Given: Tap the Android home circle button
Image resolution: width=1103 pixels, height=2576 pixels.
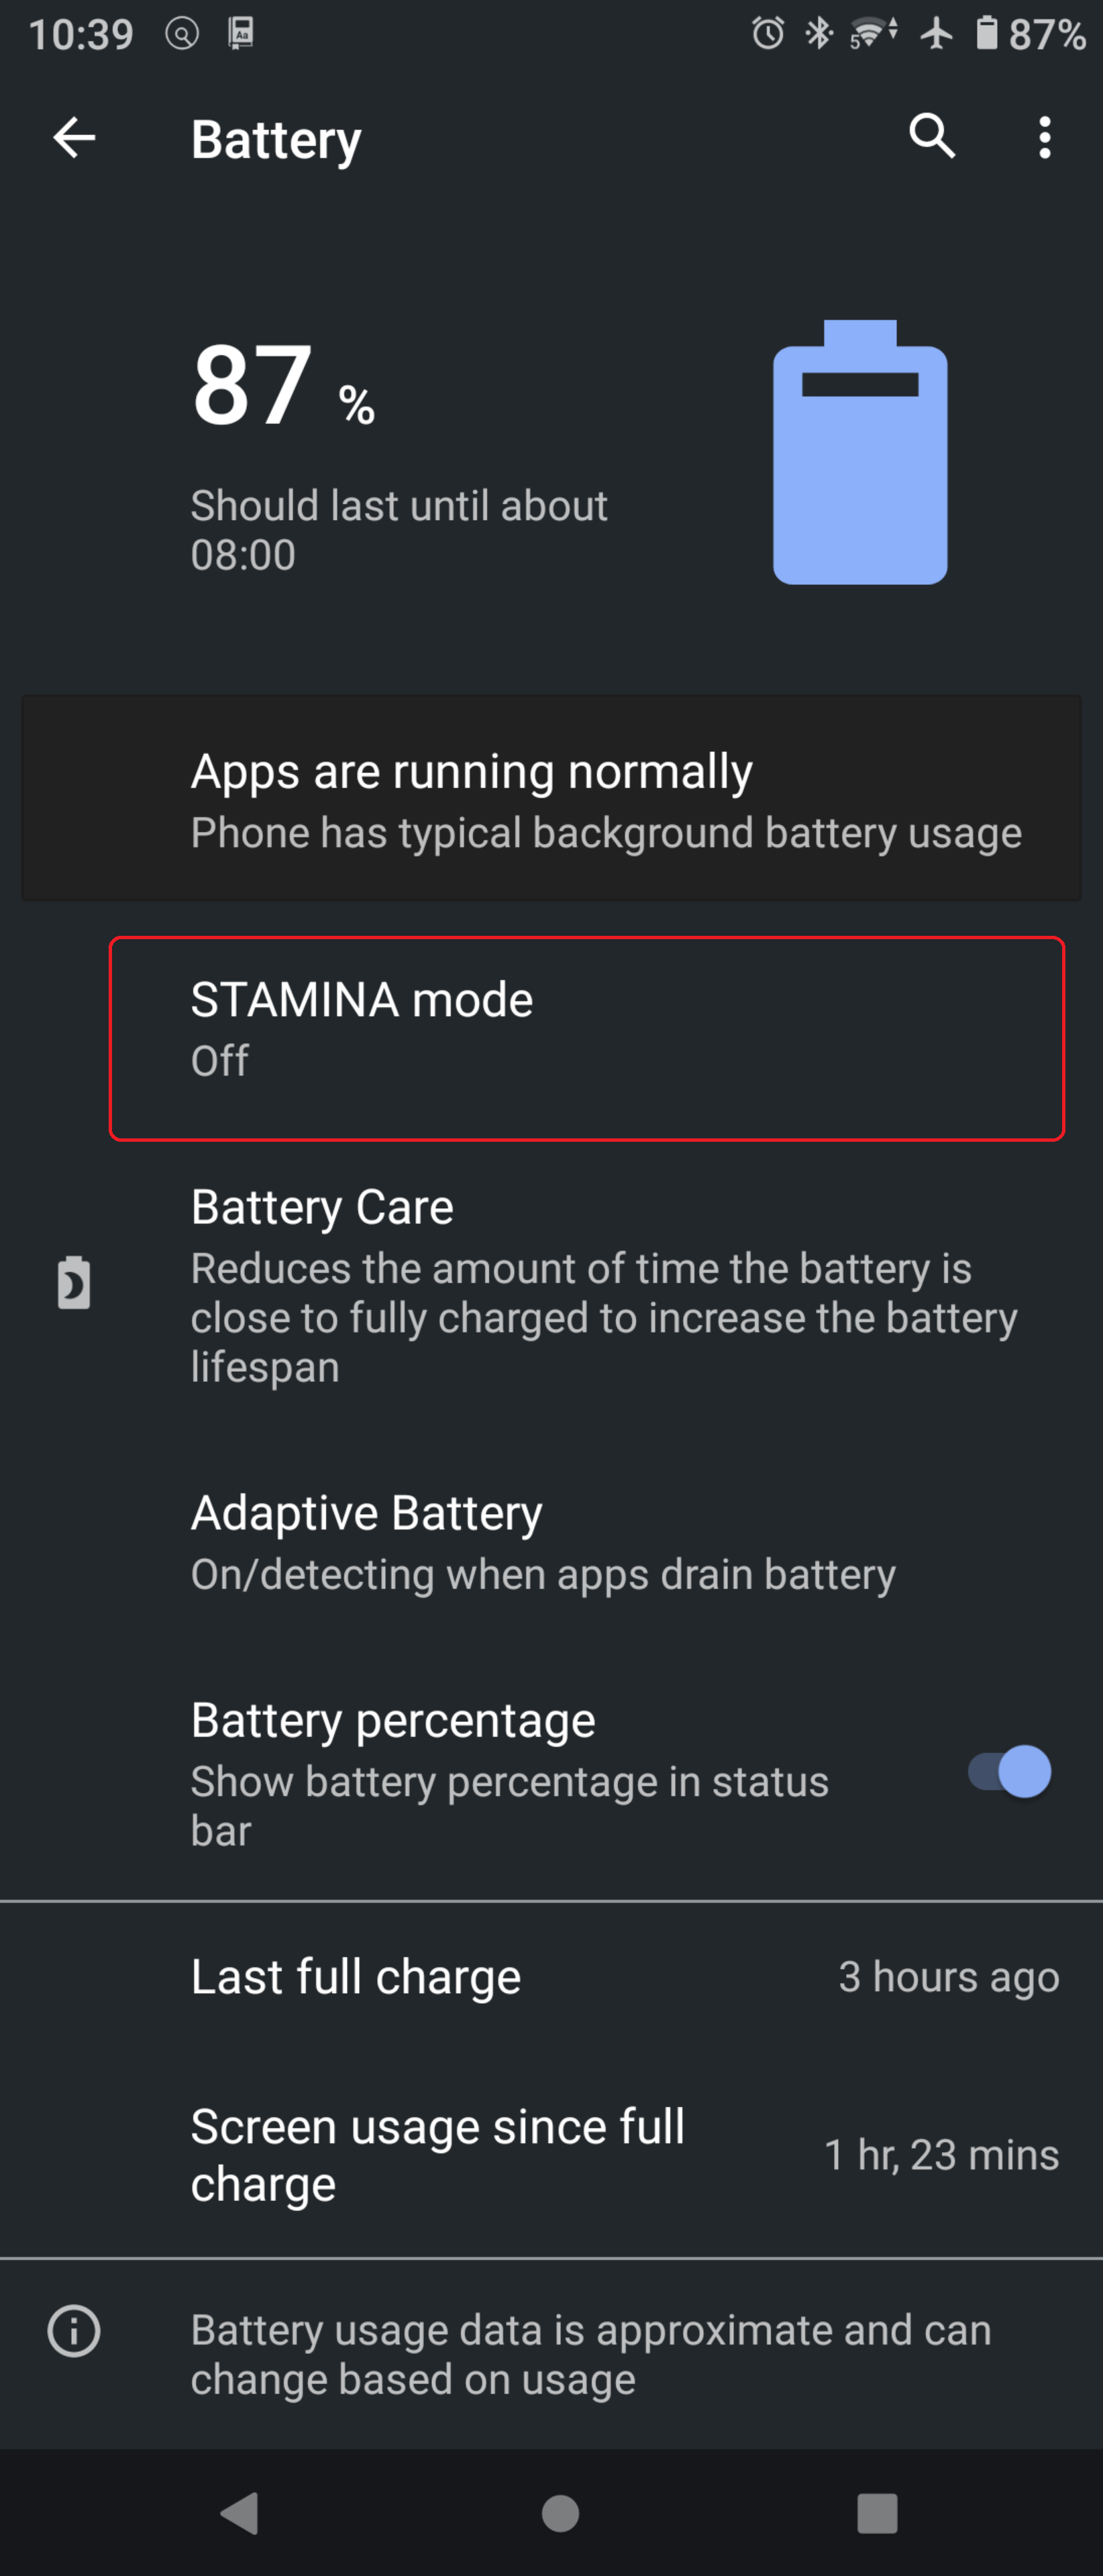Looking at the screenshot, I should tap(560, 2513).
